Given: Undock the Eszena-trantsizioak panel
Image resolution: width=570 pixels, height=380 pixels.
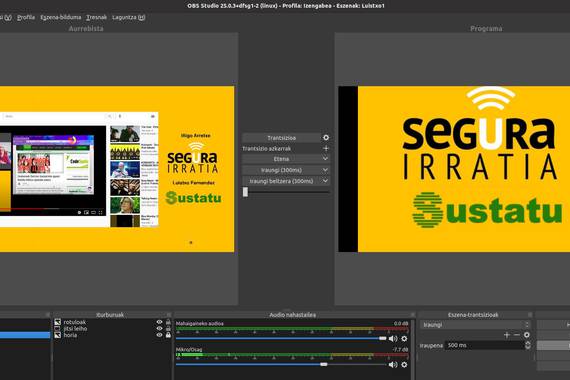Looking at the screenshot, I should tap(530, 315).
